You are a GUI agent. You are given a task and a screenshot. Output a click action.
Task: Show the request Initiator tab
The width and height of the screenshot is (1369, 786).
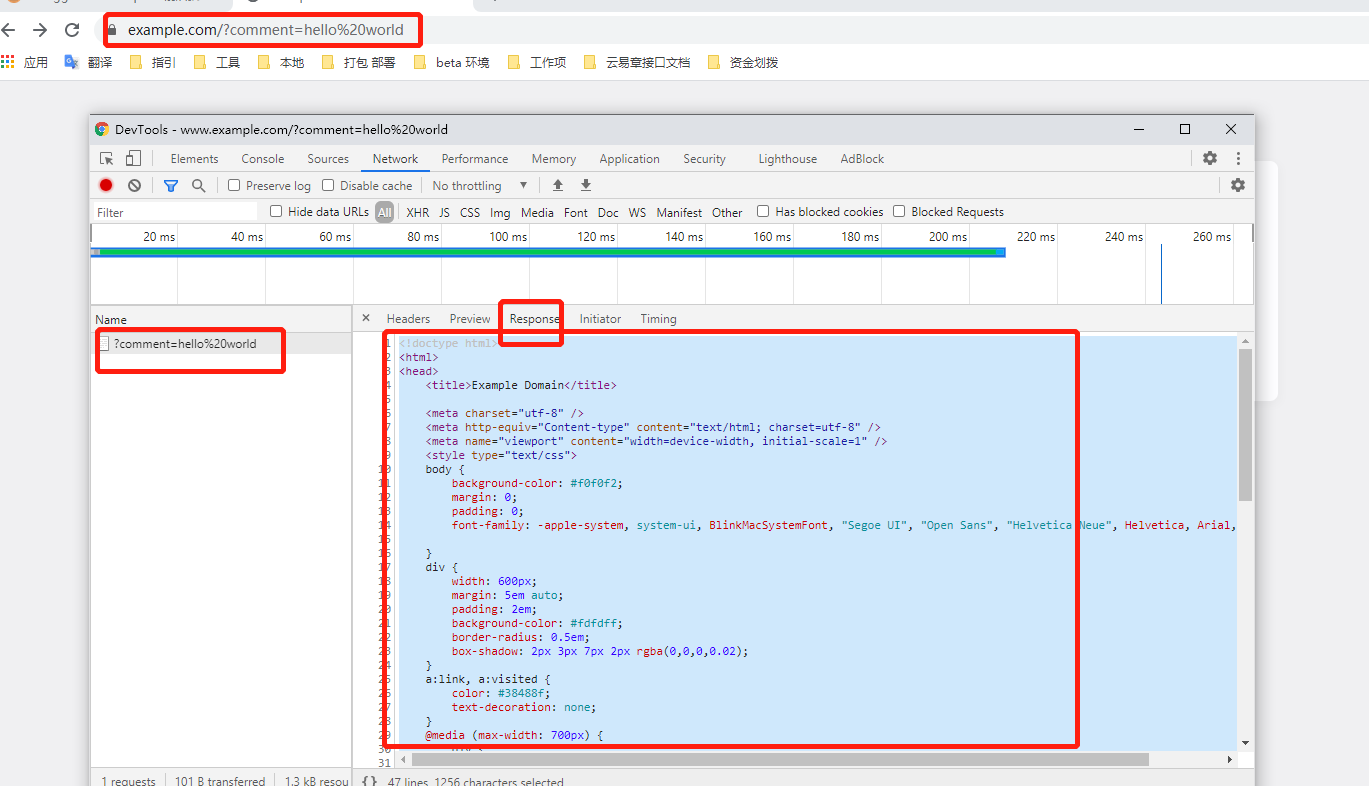[x=600, y=319]
